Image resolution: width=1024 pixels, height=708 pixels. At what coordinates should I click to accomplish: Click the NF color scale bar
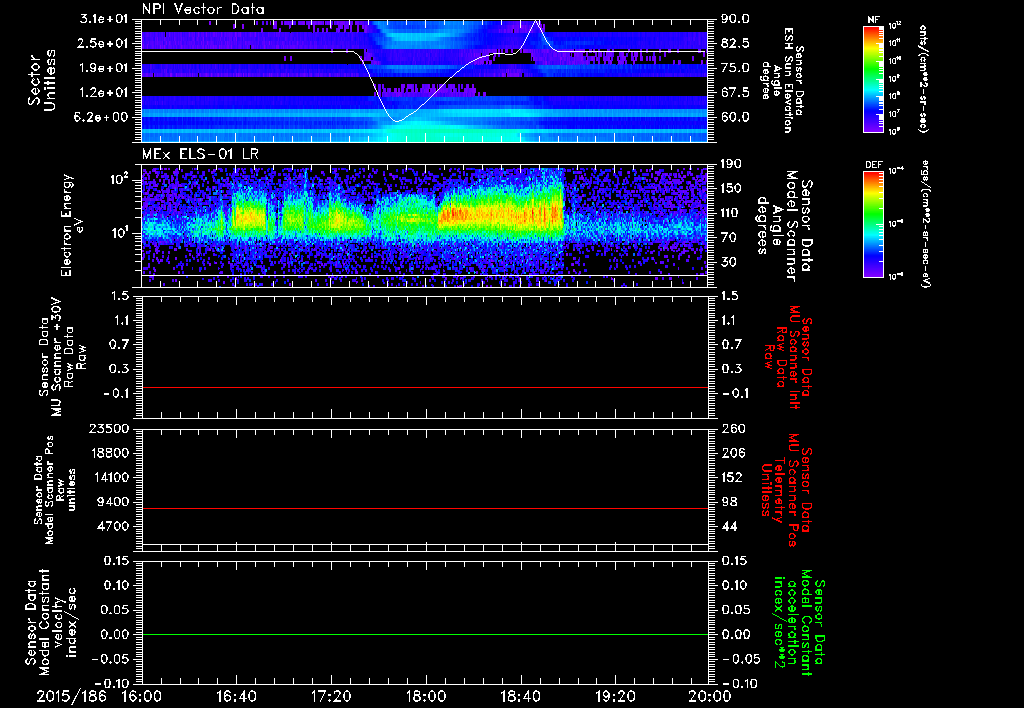tap(874, 79)
